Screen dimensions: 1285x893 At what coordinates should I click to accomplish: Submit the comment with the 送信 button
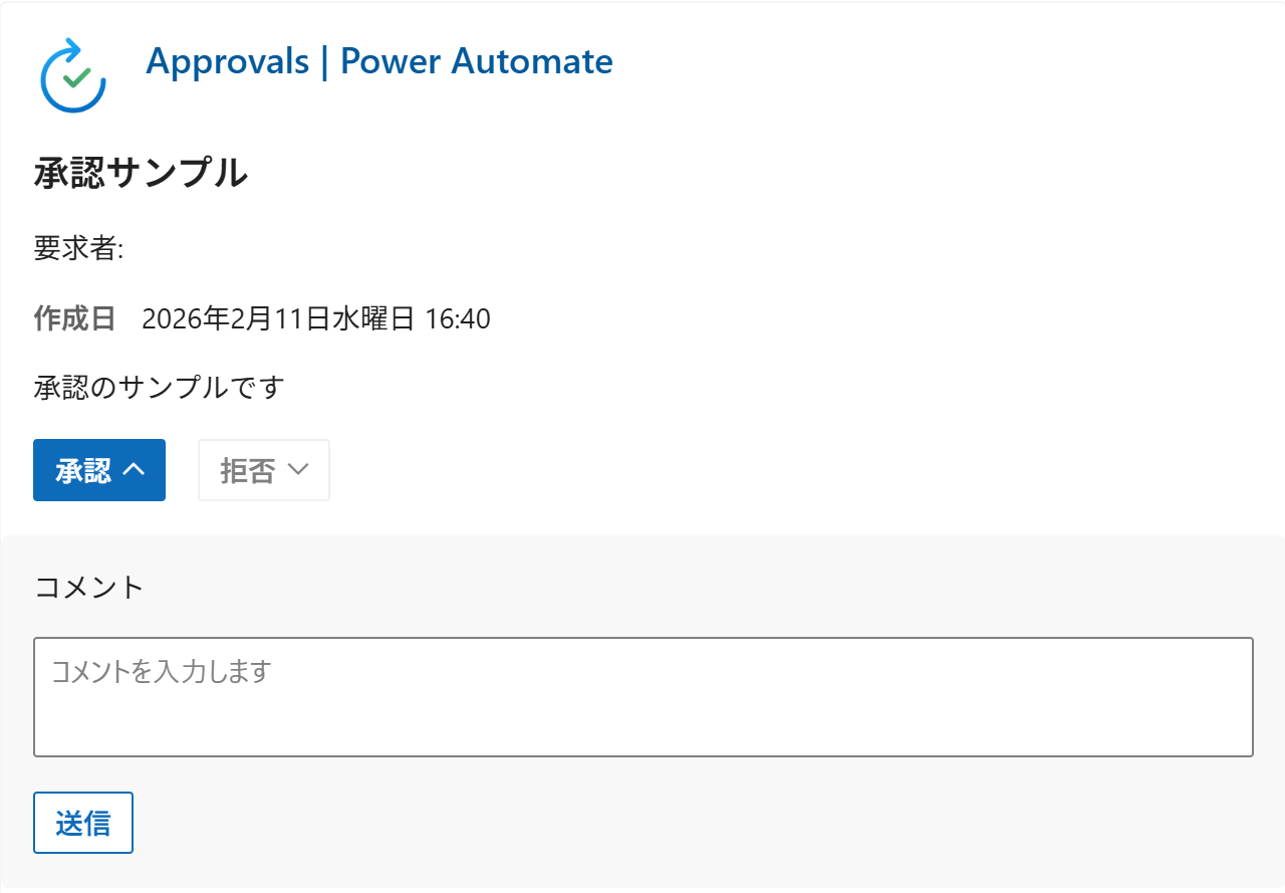coord(83,821)
